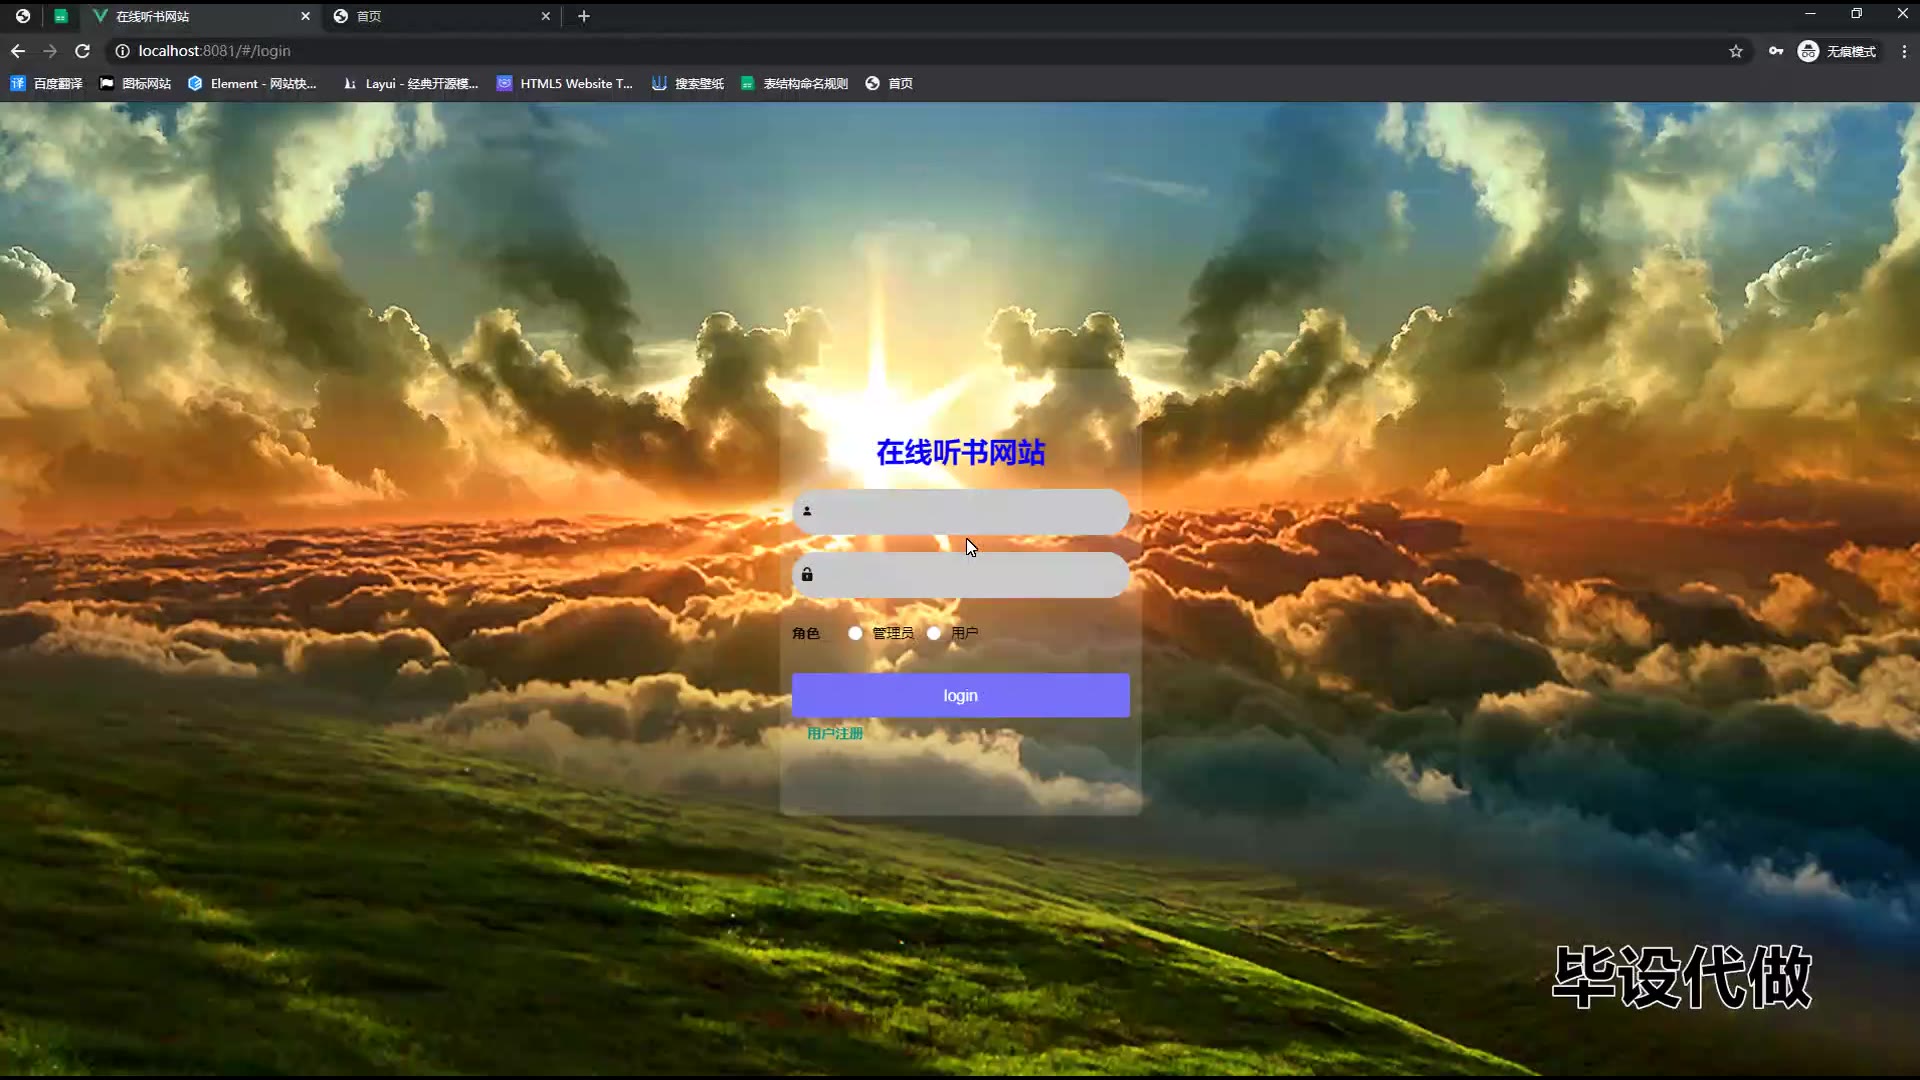The height and width of the screenshot is (1080, 1920).
Task: Click the browser forward arrow
Action: (50, 51)
